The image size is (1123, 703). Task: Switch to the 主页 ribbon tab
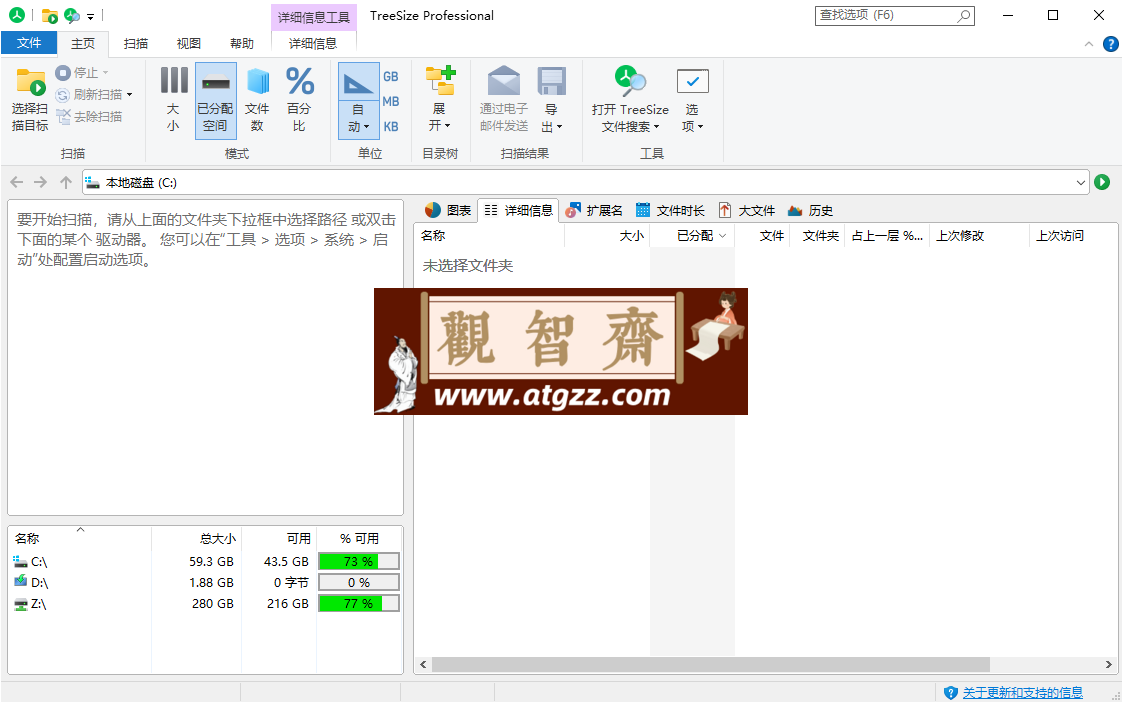click(x=83, y=44)
